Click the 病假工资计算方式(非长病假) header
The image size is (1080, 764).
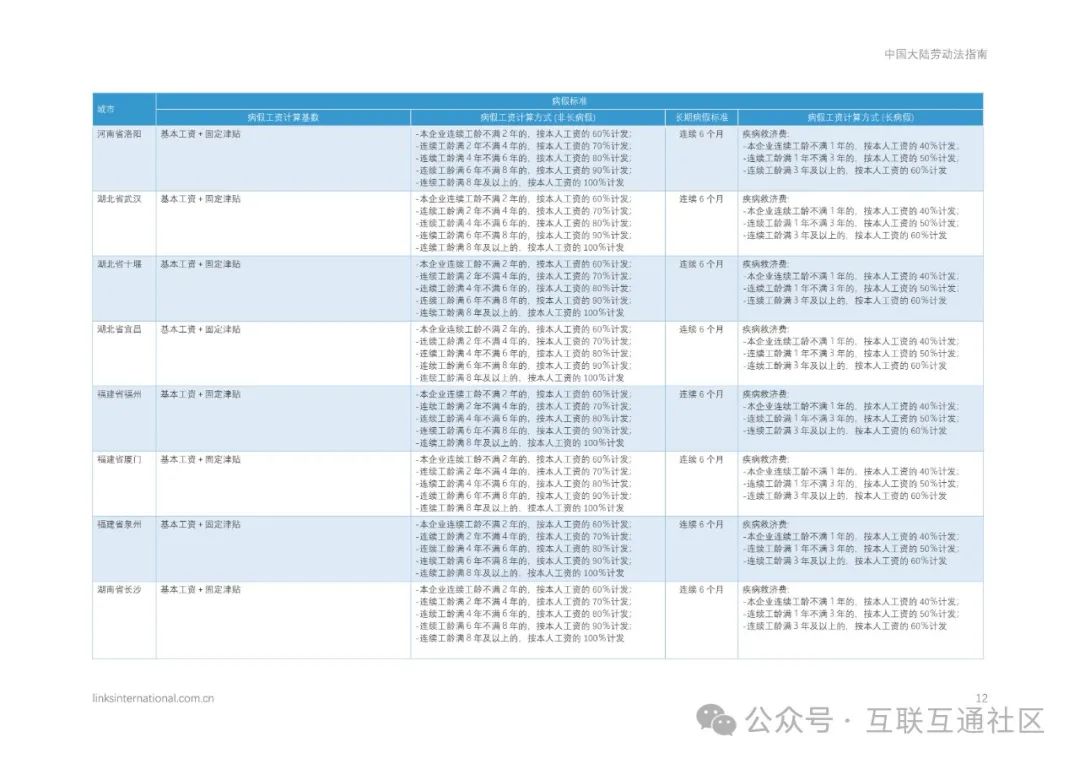pos(538,118)
